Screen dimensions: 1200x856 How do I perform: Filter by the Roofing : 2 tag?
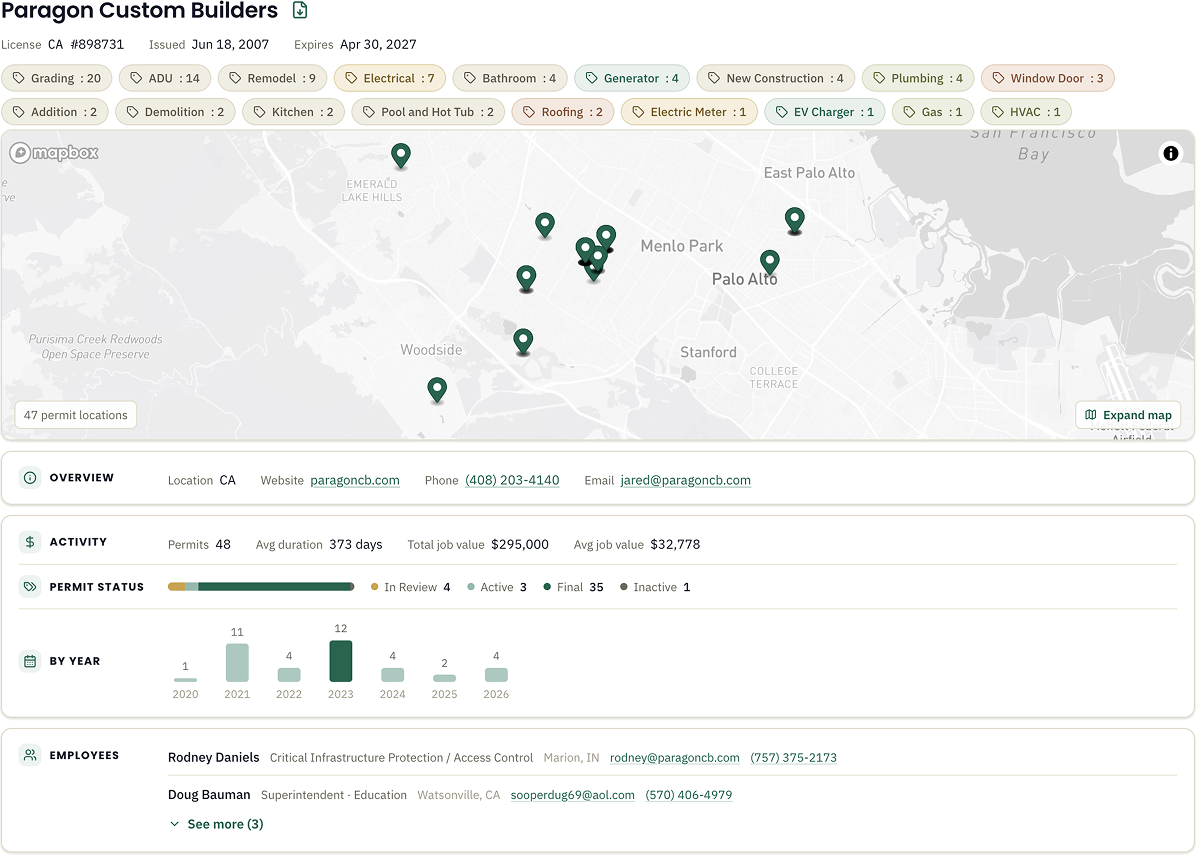tap(563, 112)
